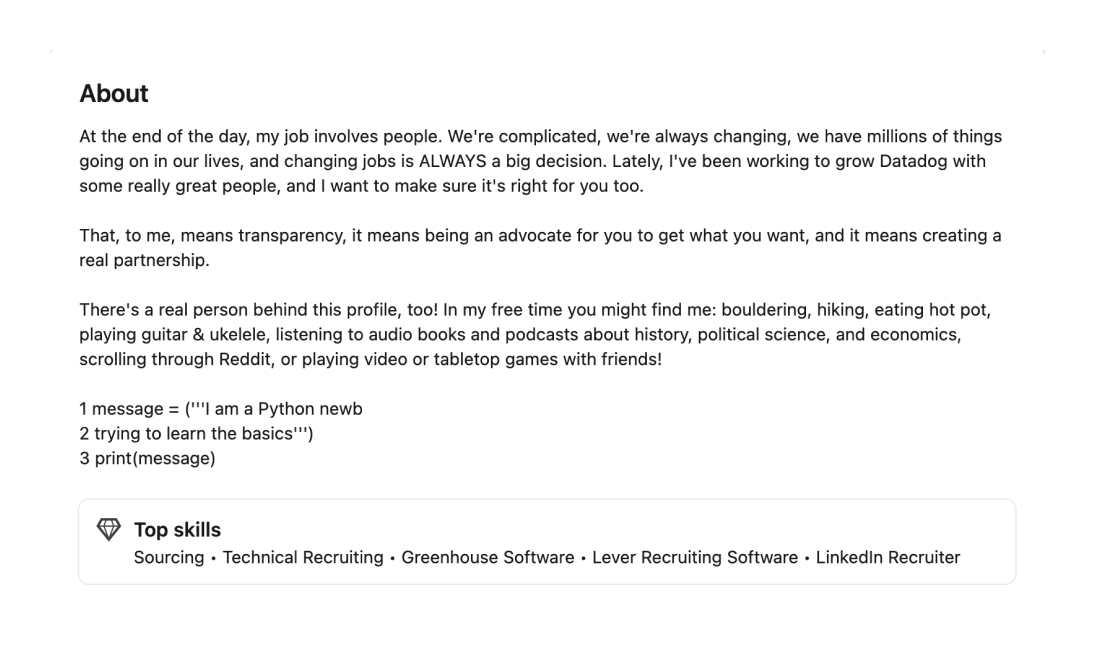Click the Technical Recruiting skill
The image size is (1095, 655).
point(302,557)
